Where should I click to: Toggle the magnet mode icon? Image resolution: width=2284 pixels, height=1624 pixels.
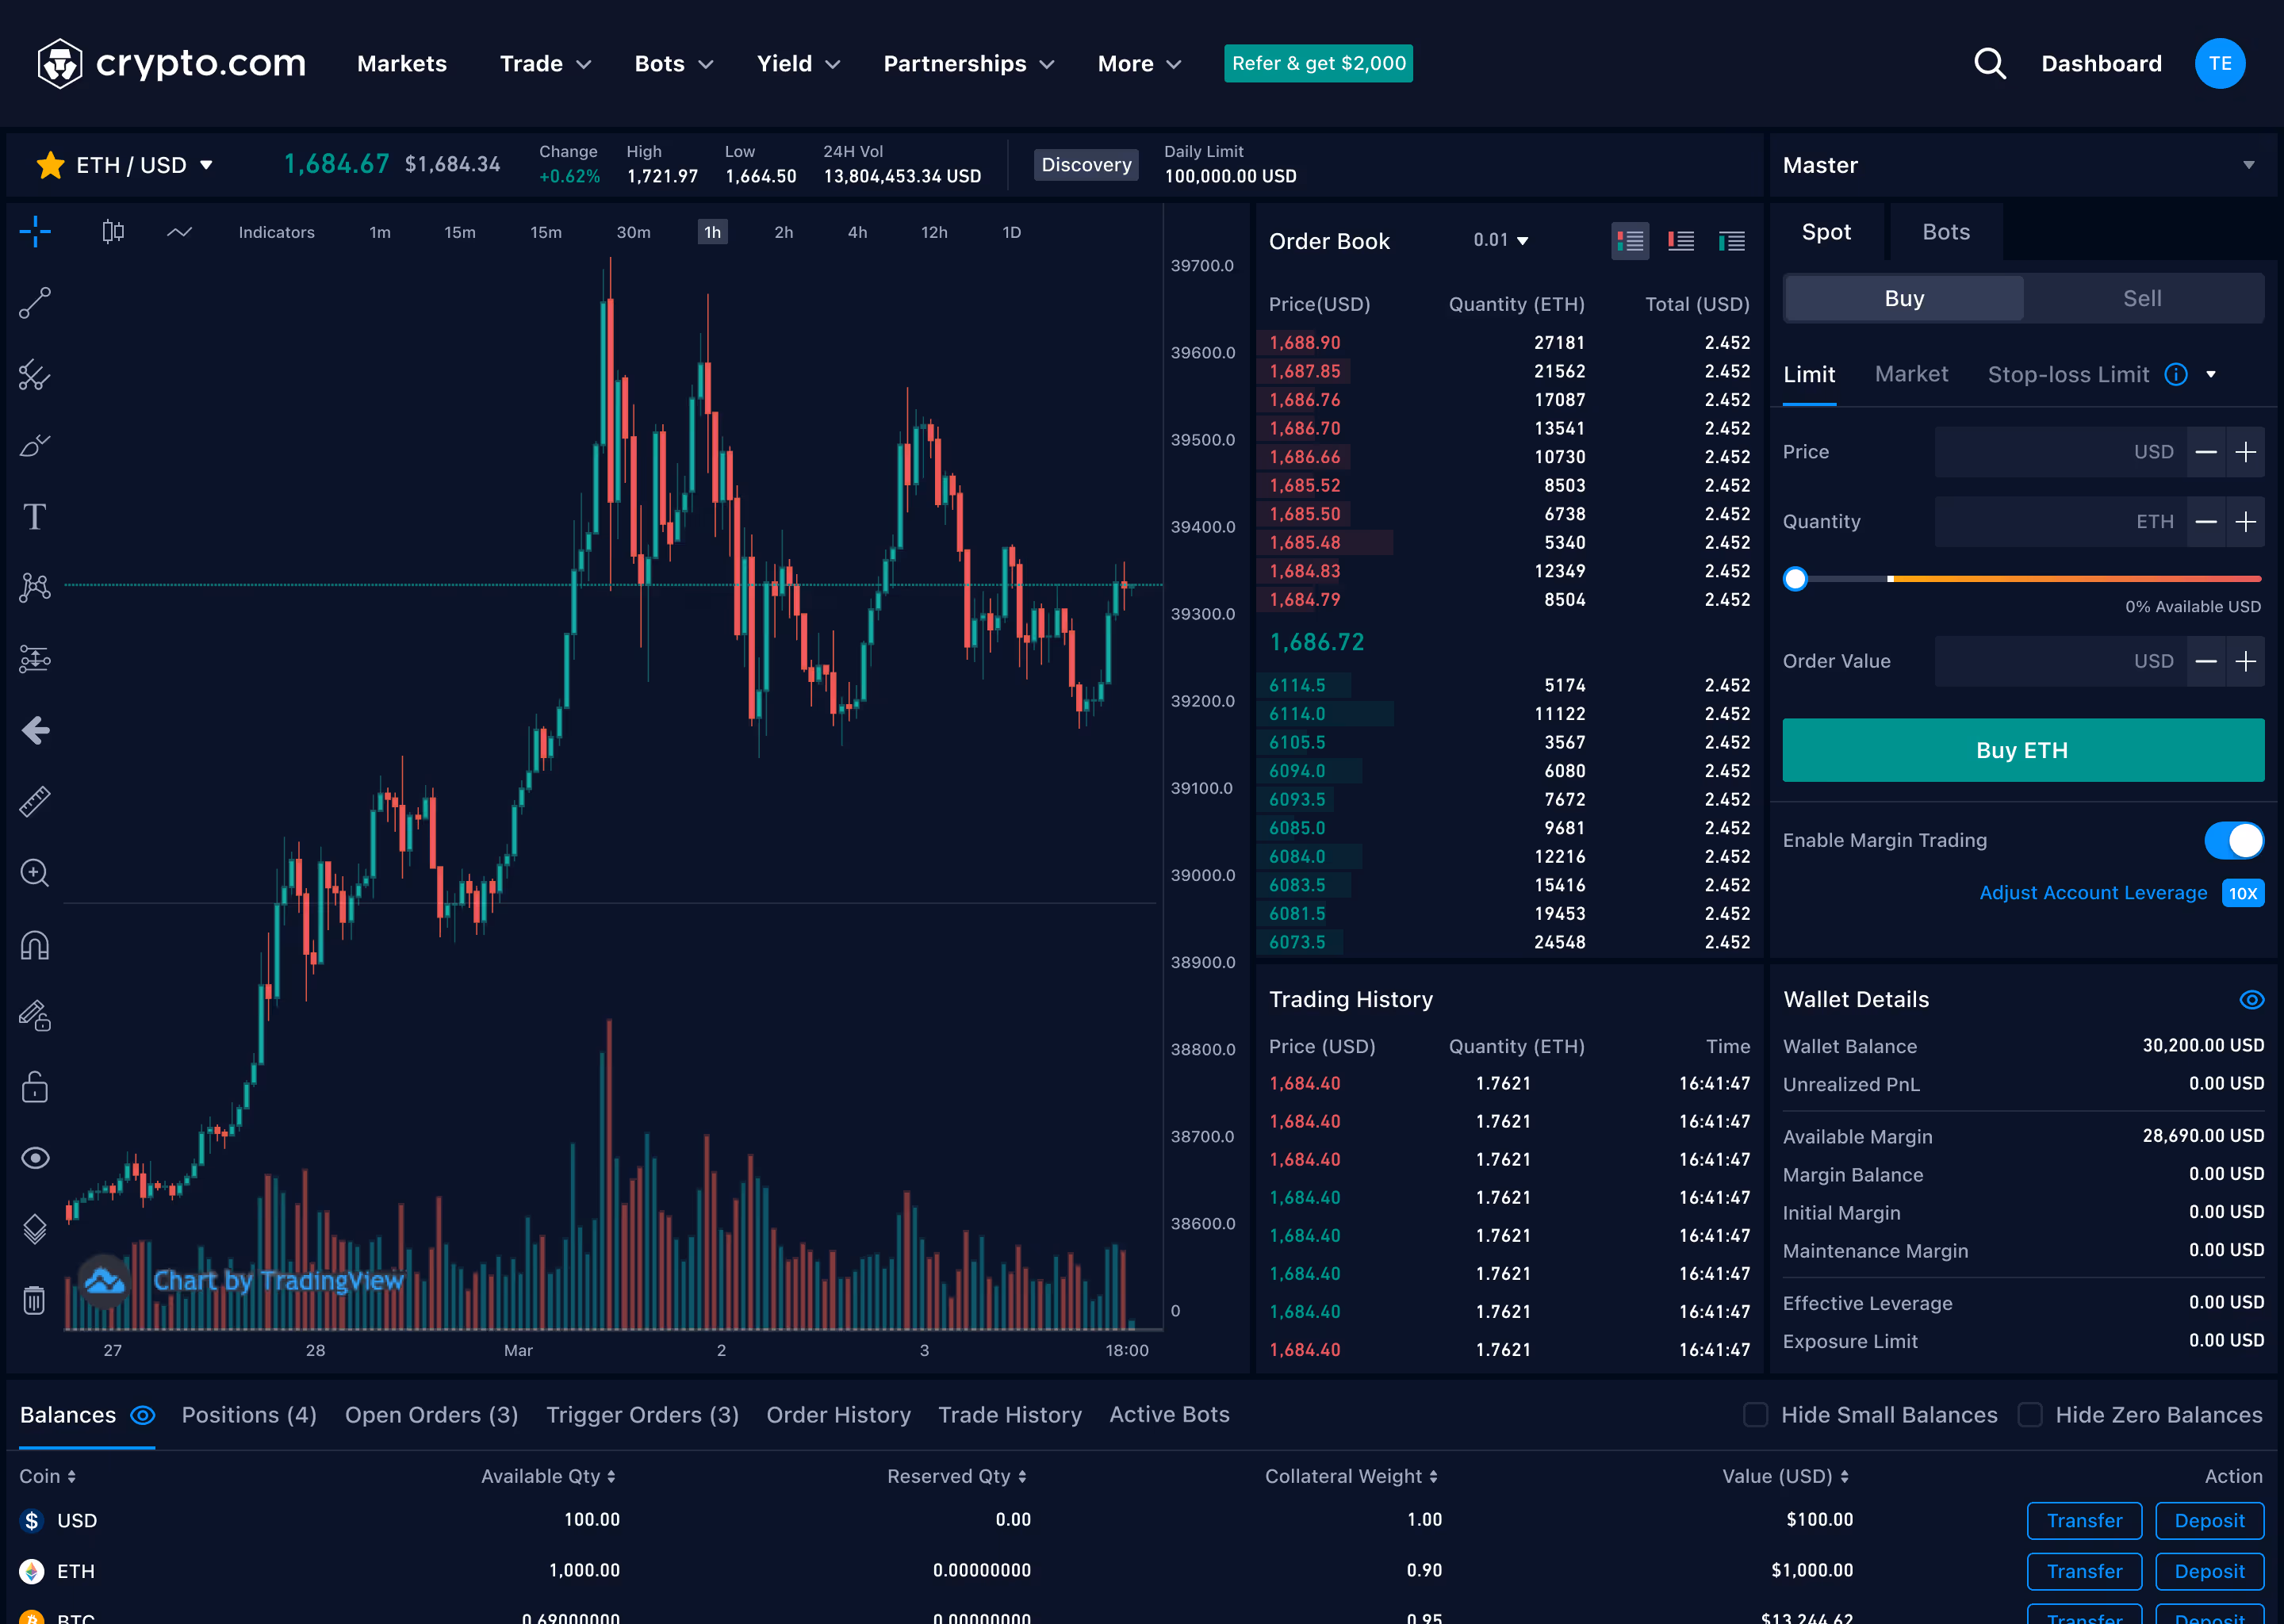(x=35, y=945)
